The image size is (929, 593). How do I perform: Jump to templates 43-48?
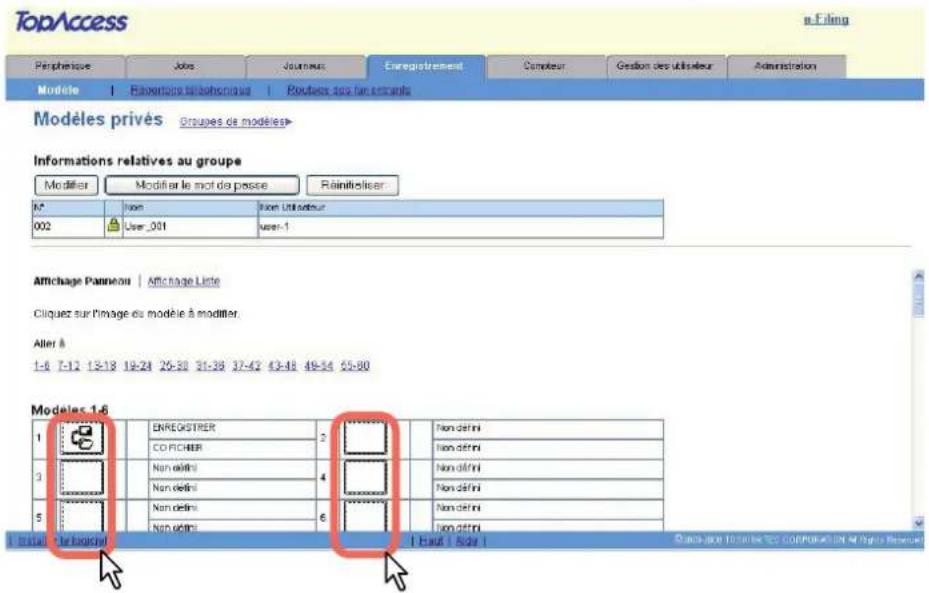(x=282, y=366)
